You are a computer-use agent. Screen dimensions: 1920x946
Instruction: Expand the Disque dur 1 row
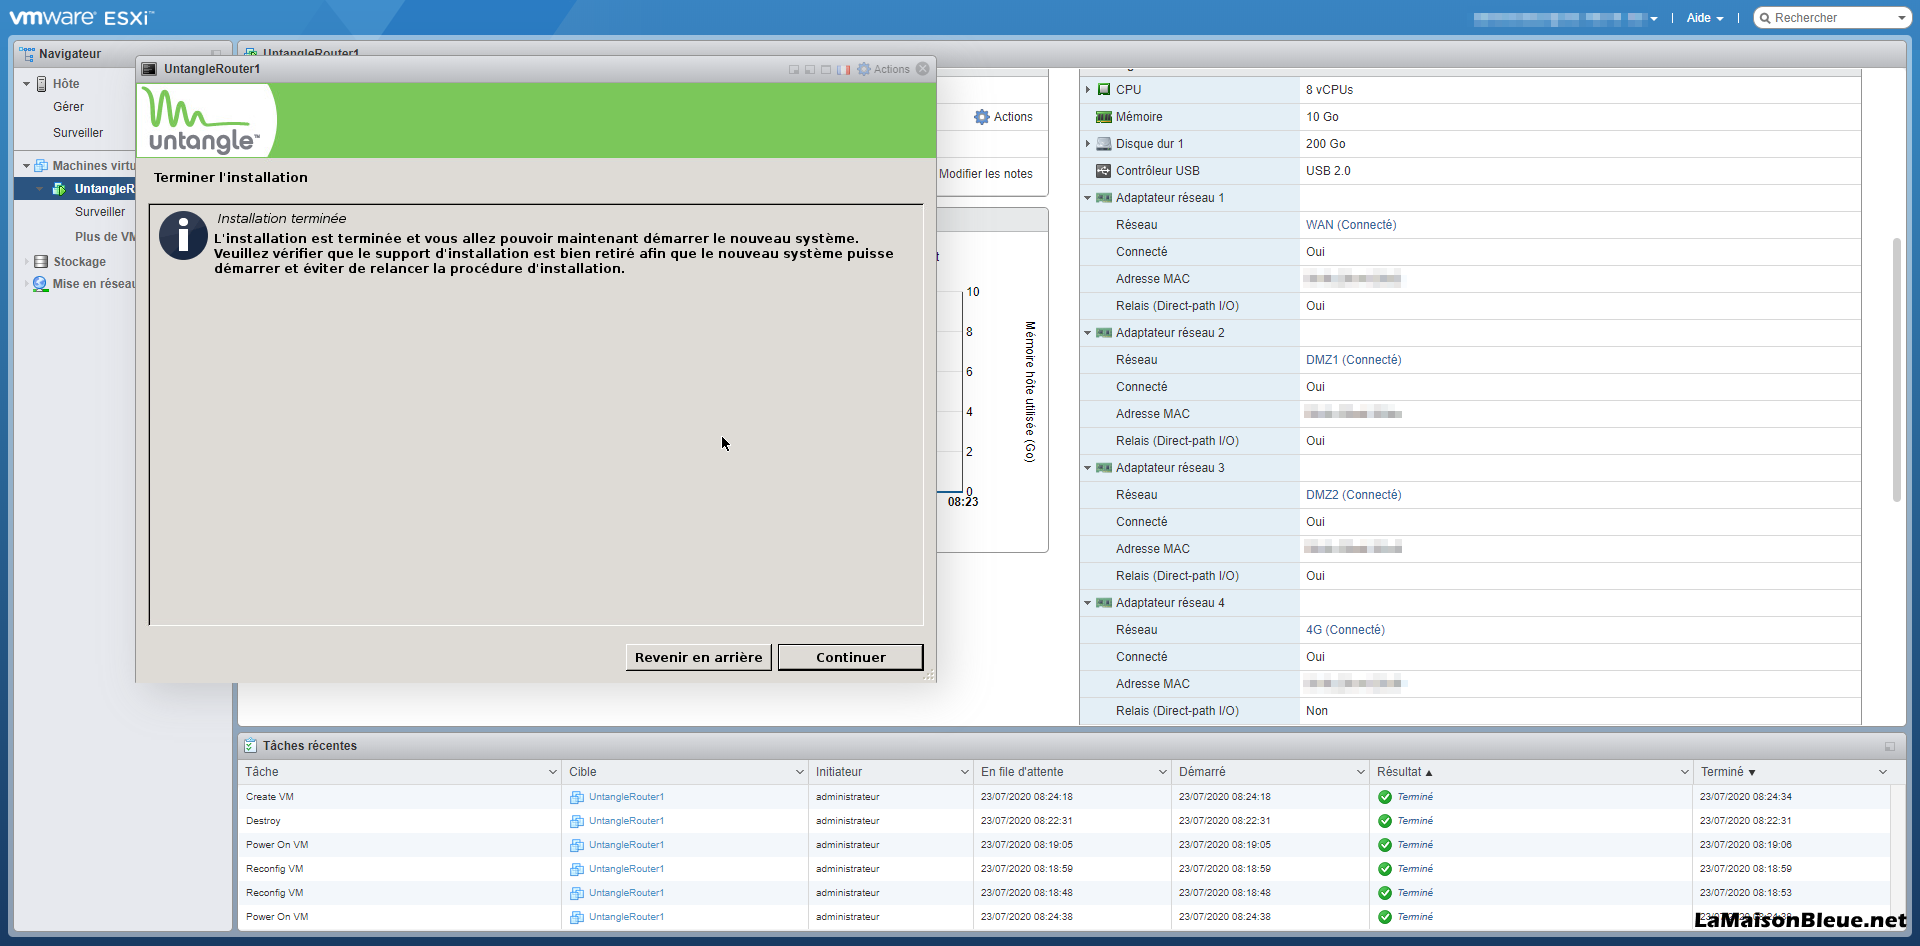[1088, 144]
